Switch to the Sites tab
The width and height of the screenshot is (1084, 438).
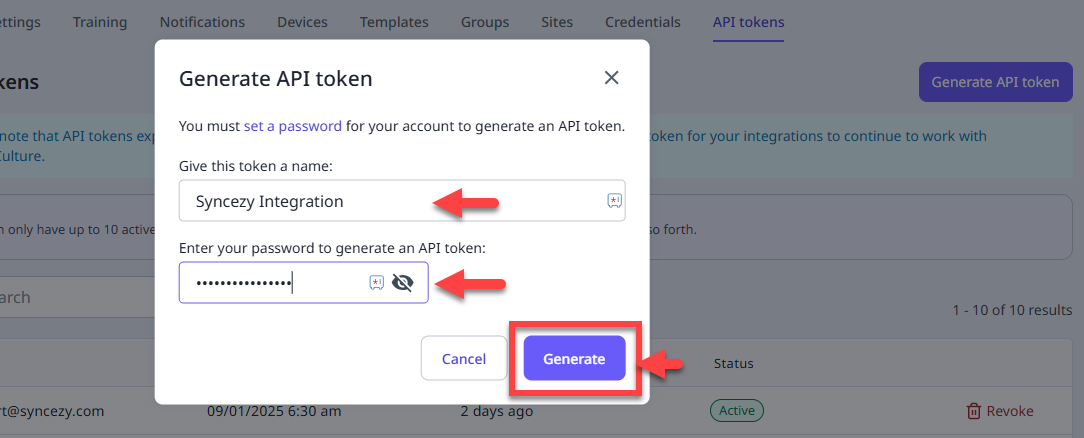pyautogui.click(x=557, y=22)
